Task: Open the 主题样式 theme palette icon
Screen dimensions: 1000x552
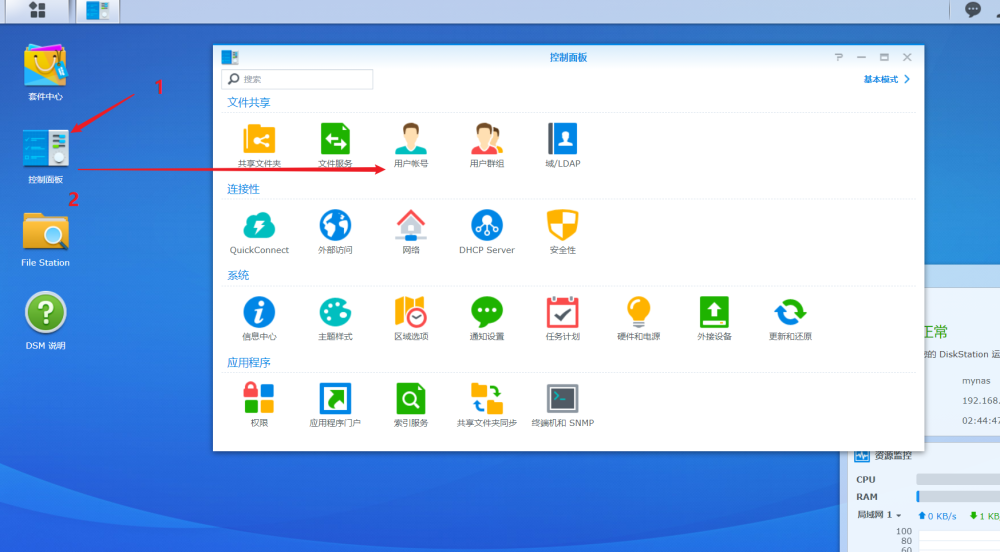Action: (335, 312)
